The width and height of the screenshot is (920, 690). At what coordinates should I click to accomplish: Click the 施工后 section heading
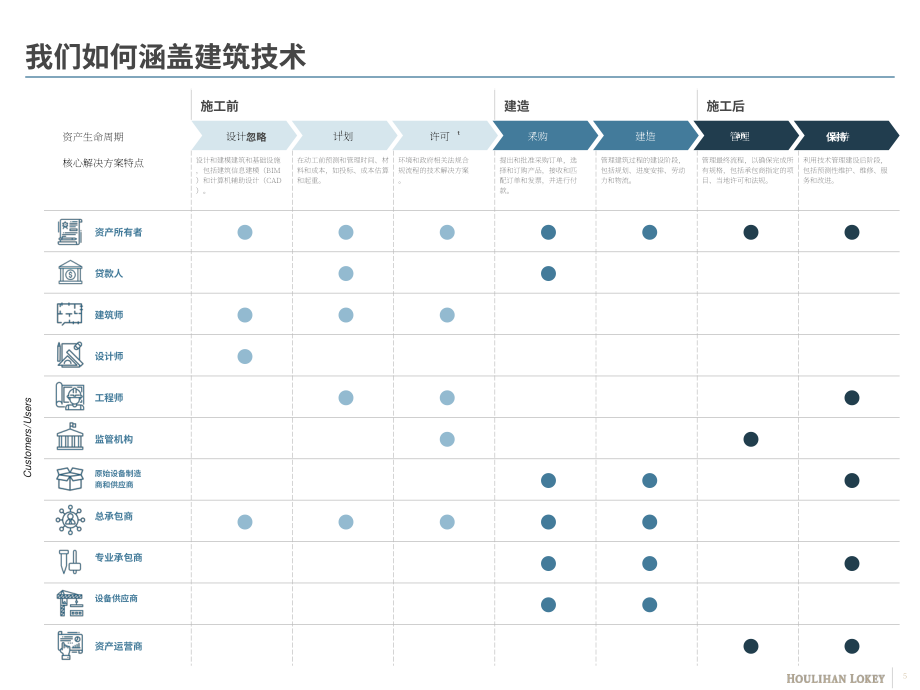725,106
